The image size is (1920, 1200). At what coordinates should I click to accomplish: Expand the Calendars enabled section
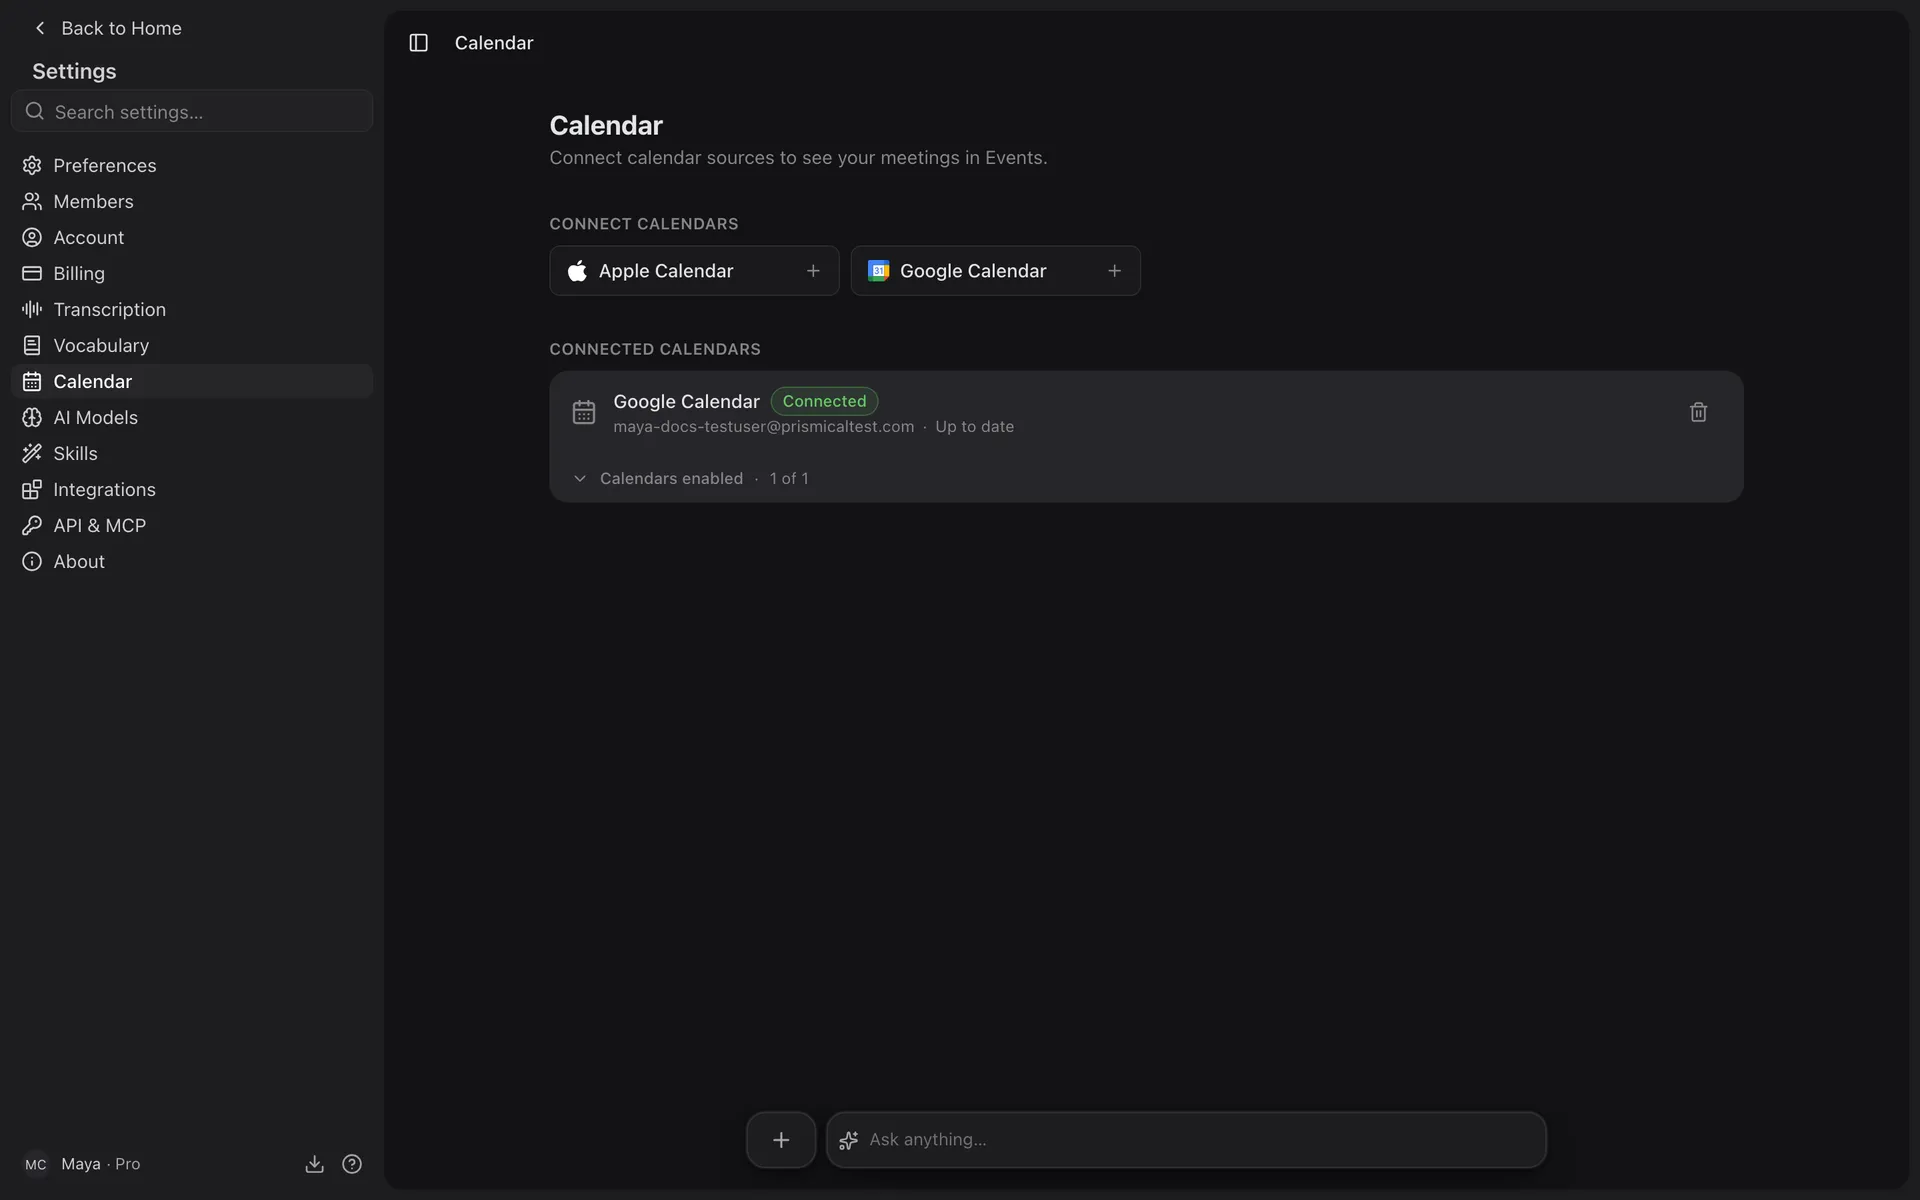tap(690, 478)
